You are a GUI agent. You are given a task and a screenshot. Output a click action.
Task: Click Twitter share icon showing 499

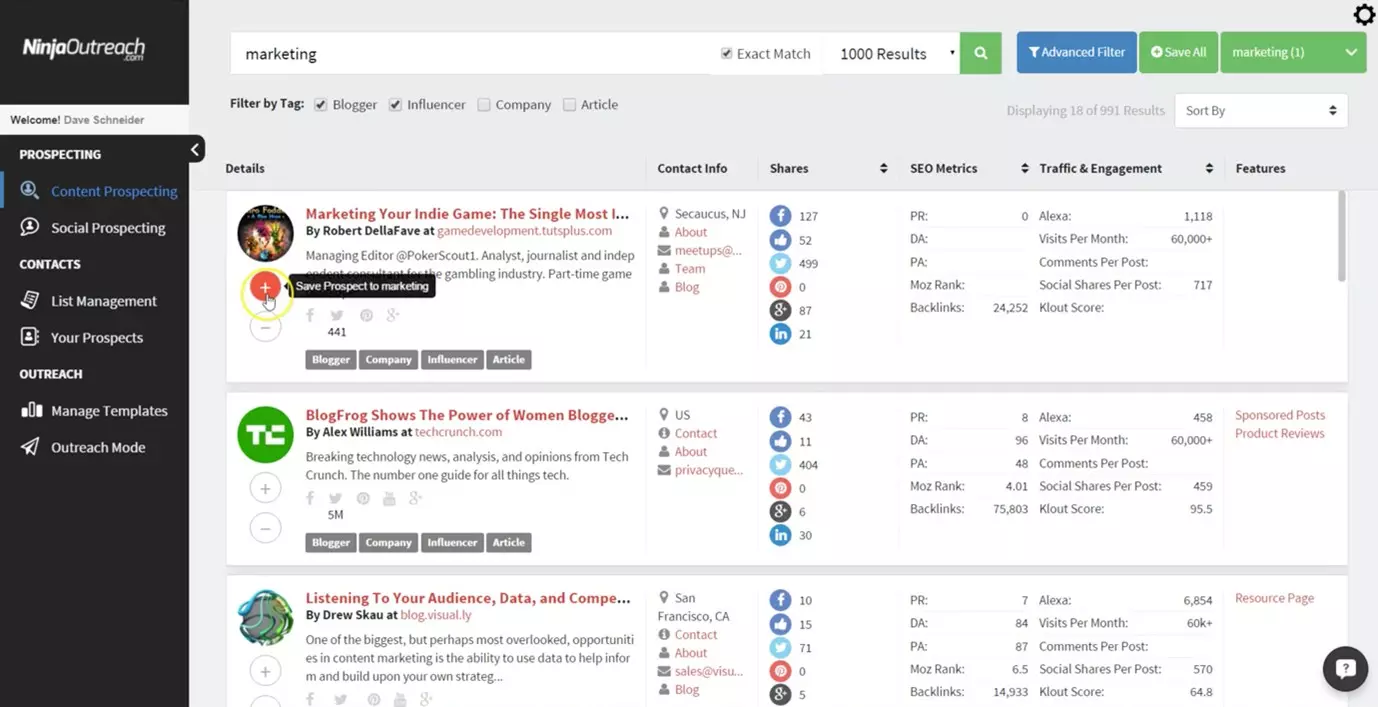click(x=780, y=263)
